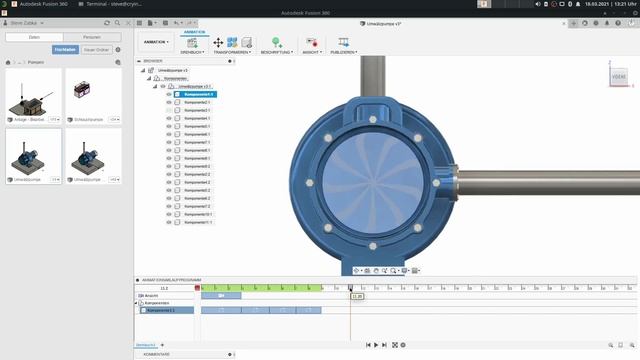Undo the last action
The width and height of the screenshot is (640, 360).
pyautogui.click(x=177, y=23)
